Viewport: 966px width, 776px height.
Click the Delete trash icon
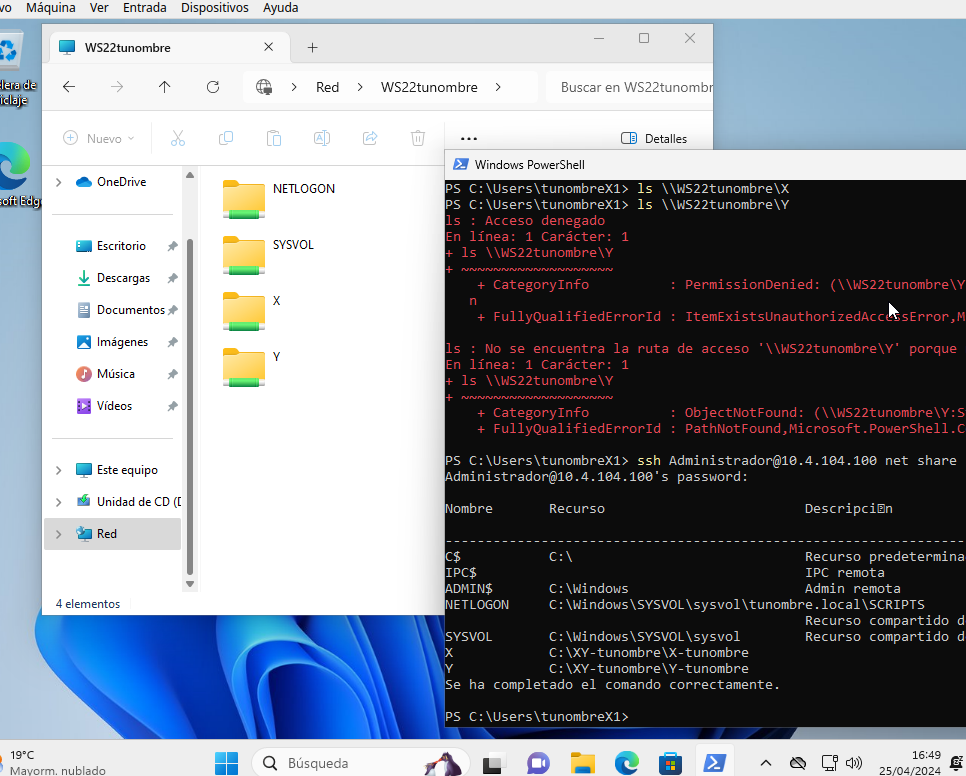(x=418, y=139)
